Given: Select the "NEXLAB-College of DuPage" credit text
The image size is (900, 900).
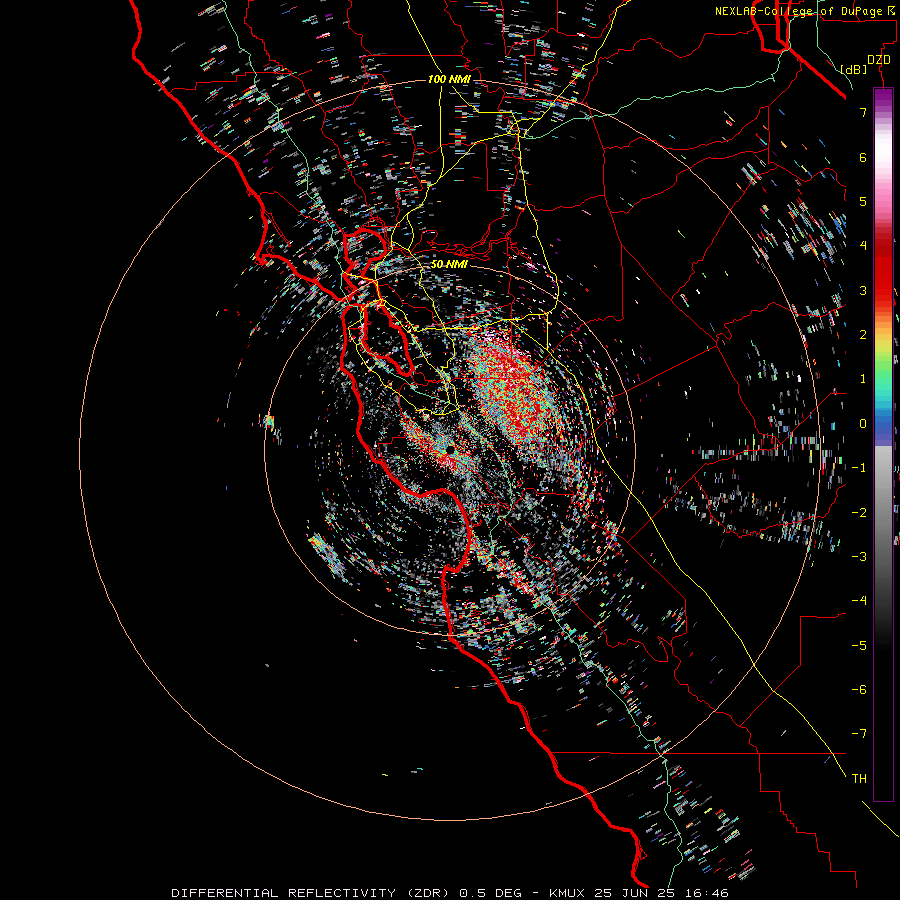Looking at the screenshot, I should point(800,11).
